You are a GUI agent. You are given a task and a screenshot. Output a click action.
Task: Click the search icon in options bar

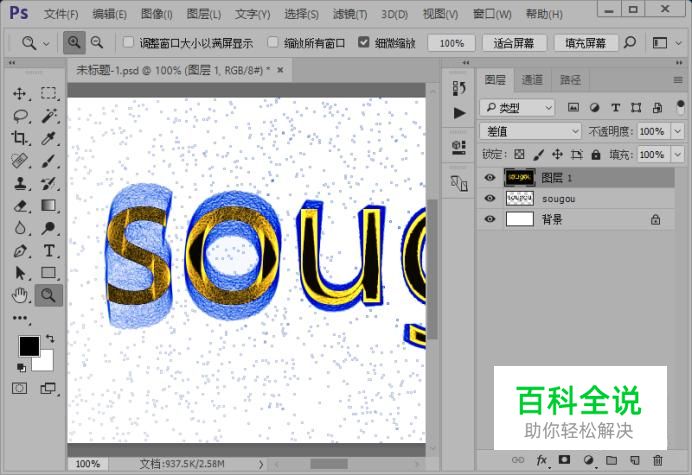click(x=630, y=43)
